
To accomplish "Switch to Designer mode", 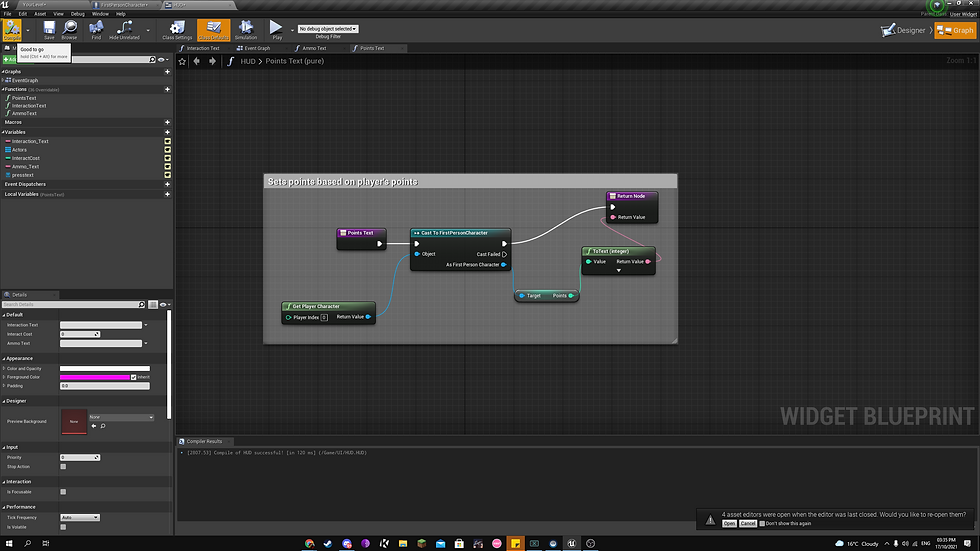I will tap(904, 30).
